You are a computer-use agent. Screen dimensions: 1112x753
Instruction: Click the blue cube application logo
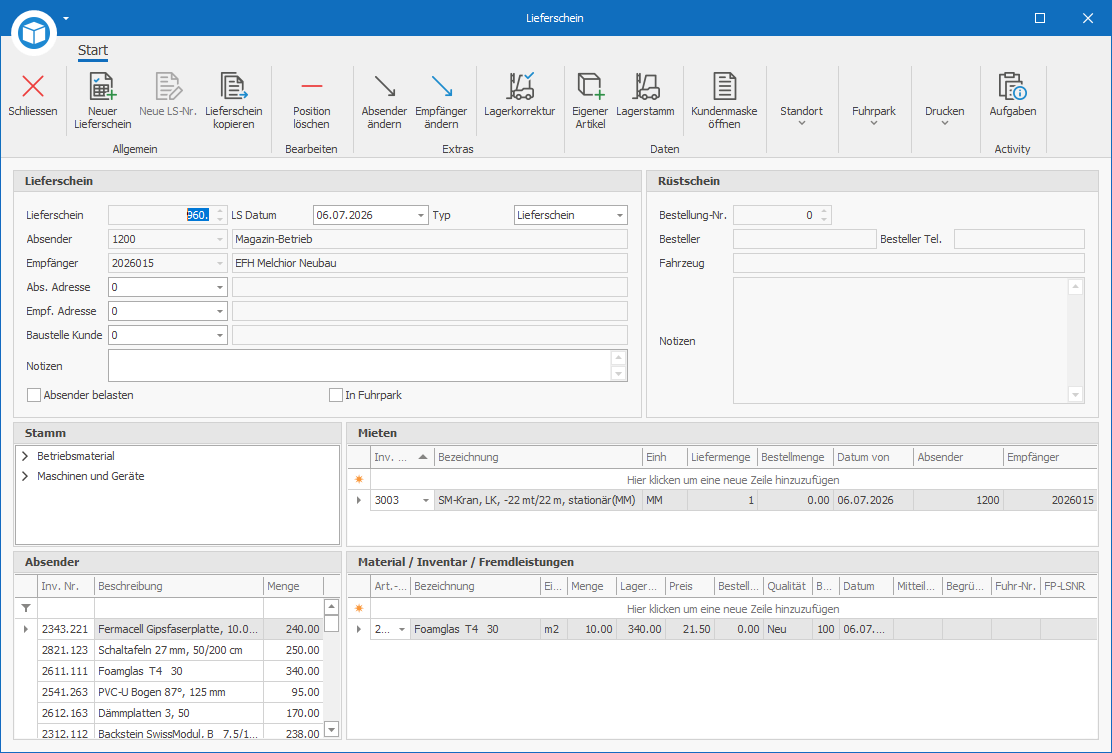click(33, 33)
